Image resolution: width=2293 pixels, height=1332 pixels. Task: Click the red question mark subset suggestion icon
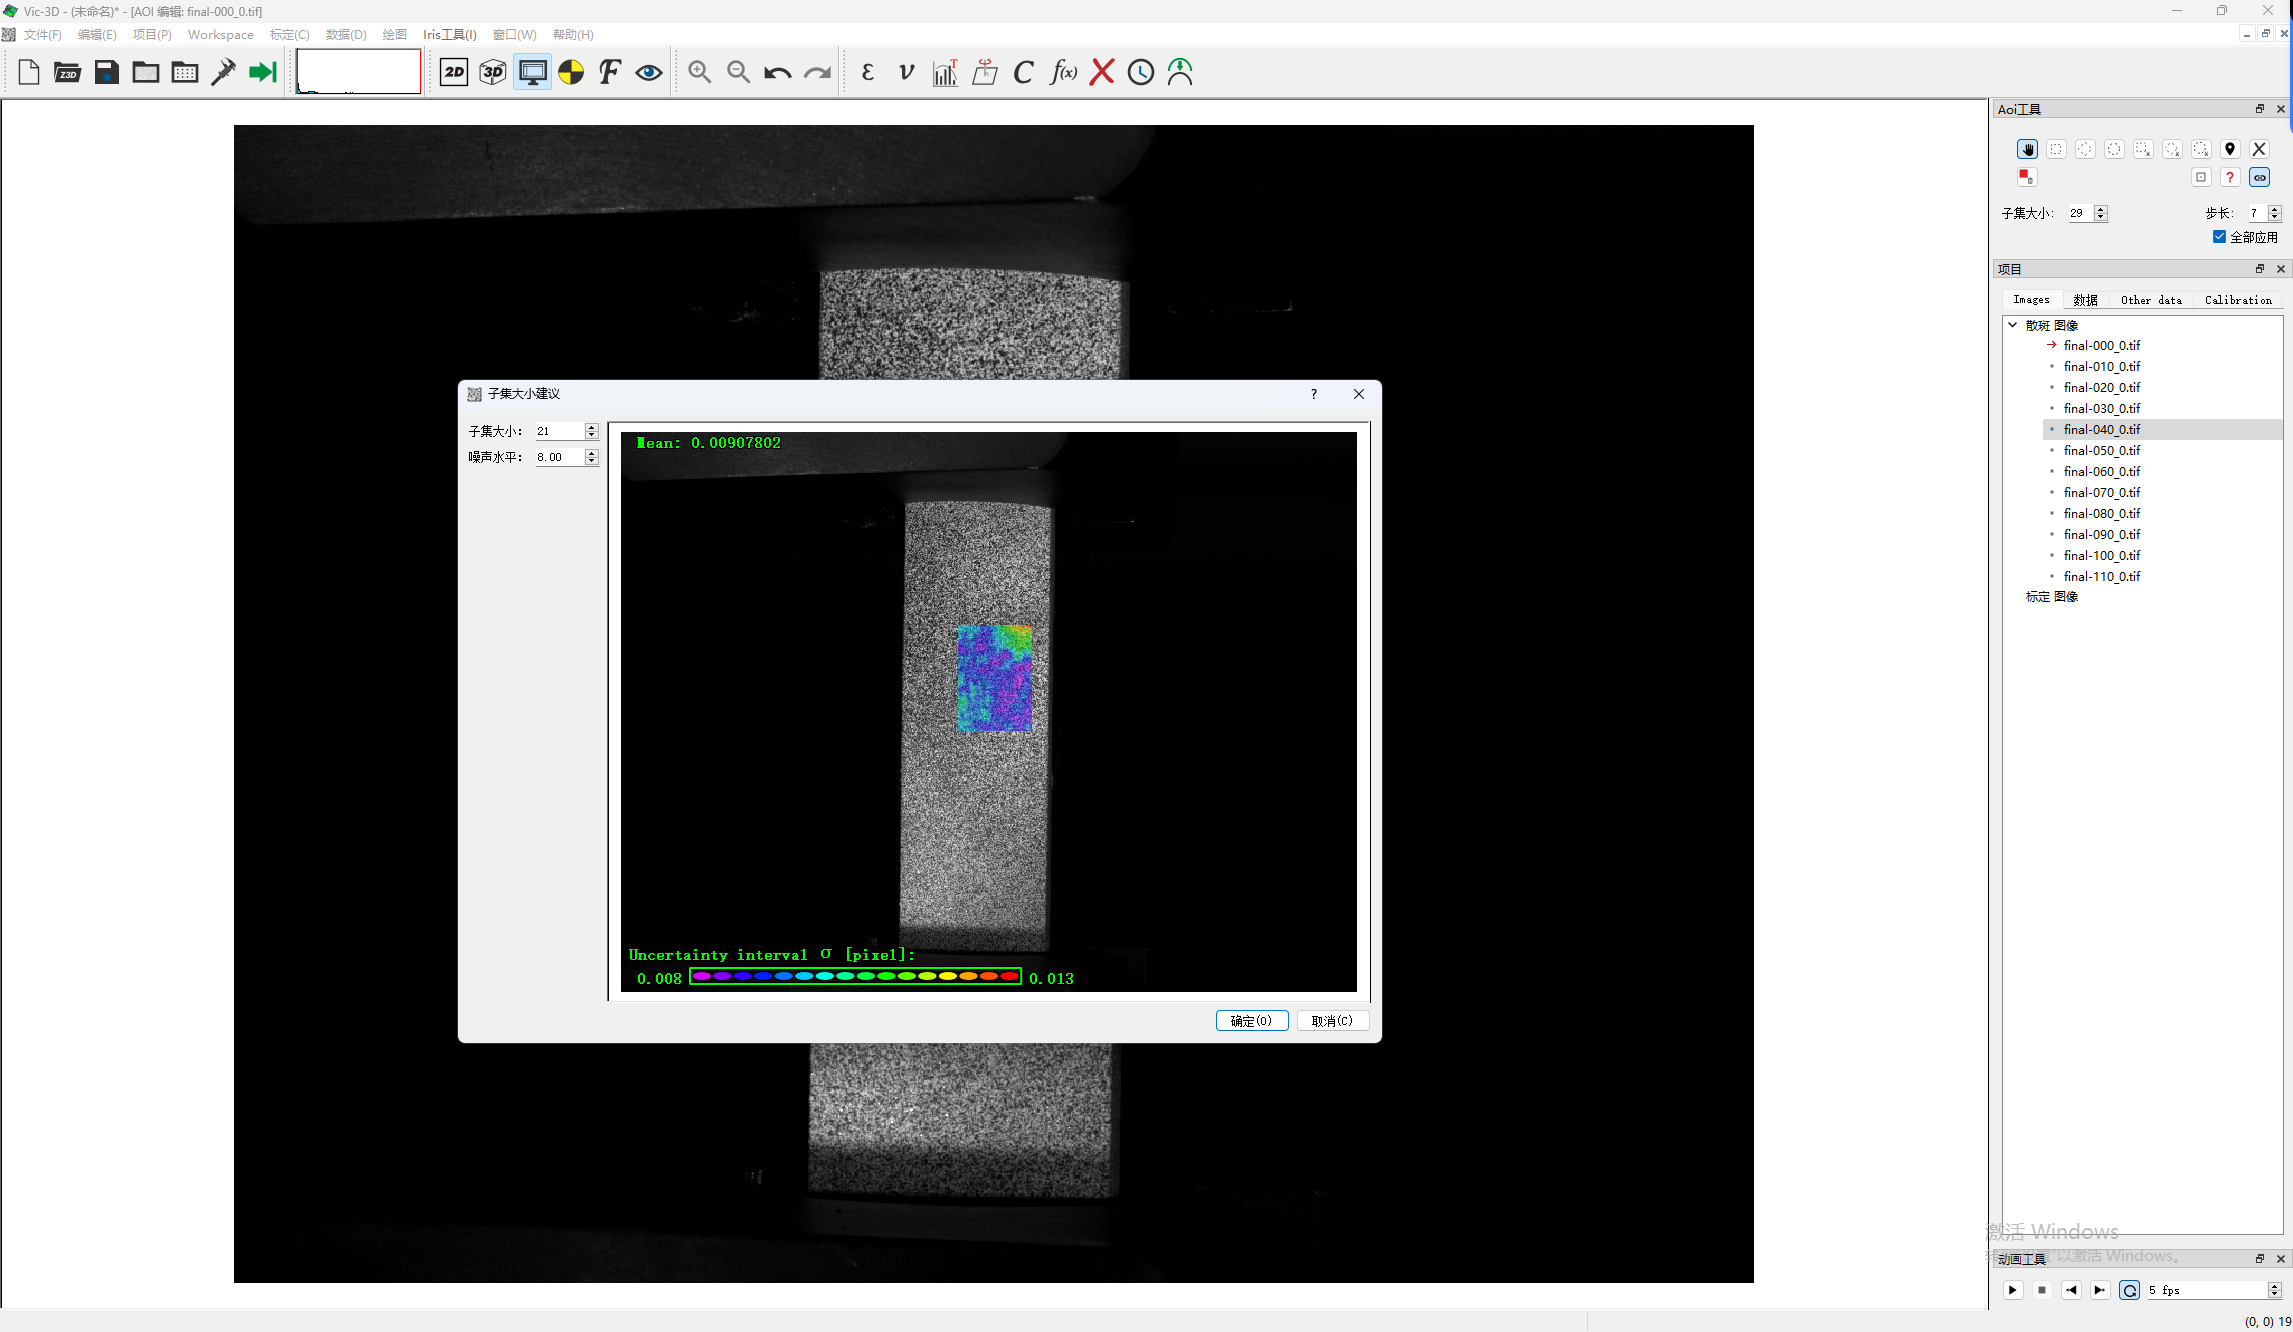click(x=2230, y=177)
